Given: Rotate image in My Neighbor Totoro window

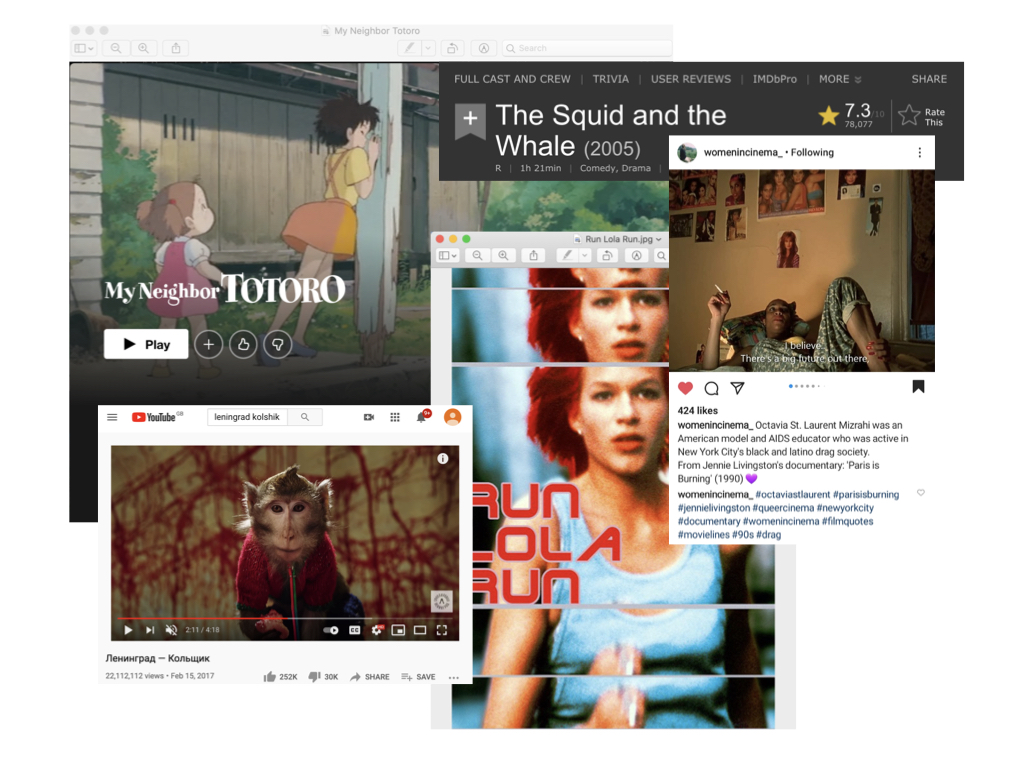Looking at the screenshot, I should pos(452,48).
